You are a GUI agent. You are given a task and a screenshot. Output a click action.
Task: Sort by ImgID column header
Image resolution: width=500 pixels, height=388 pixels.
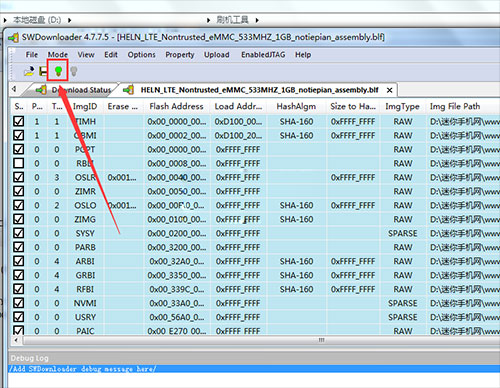click(x=85, y=106)
